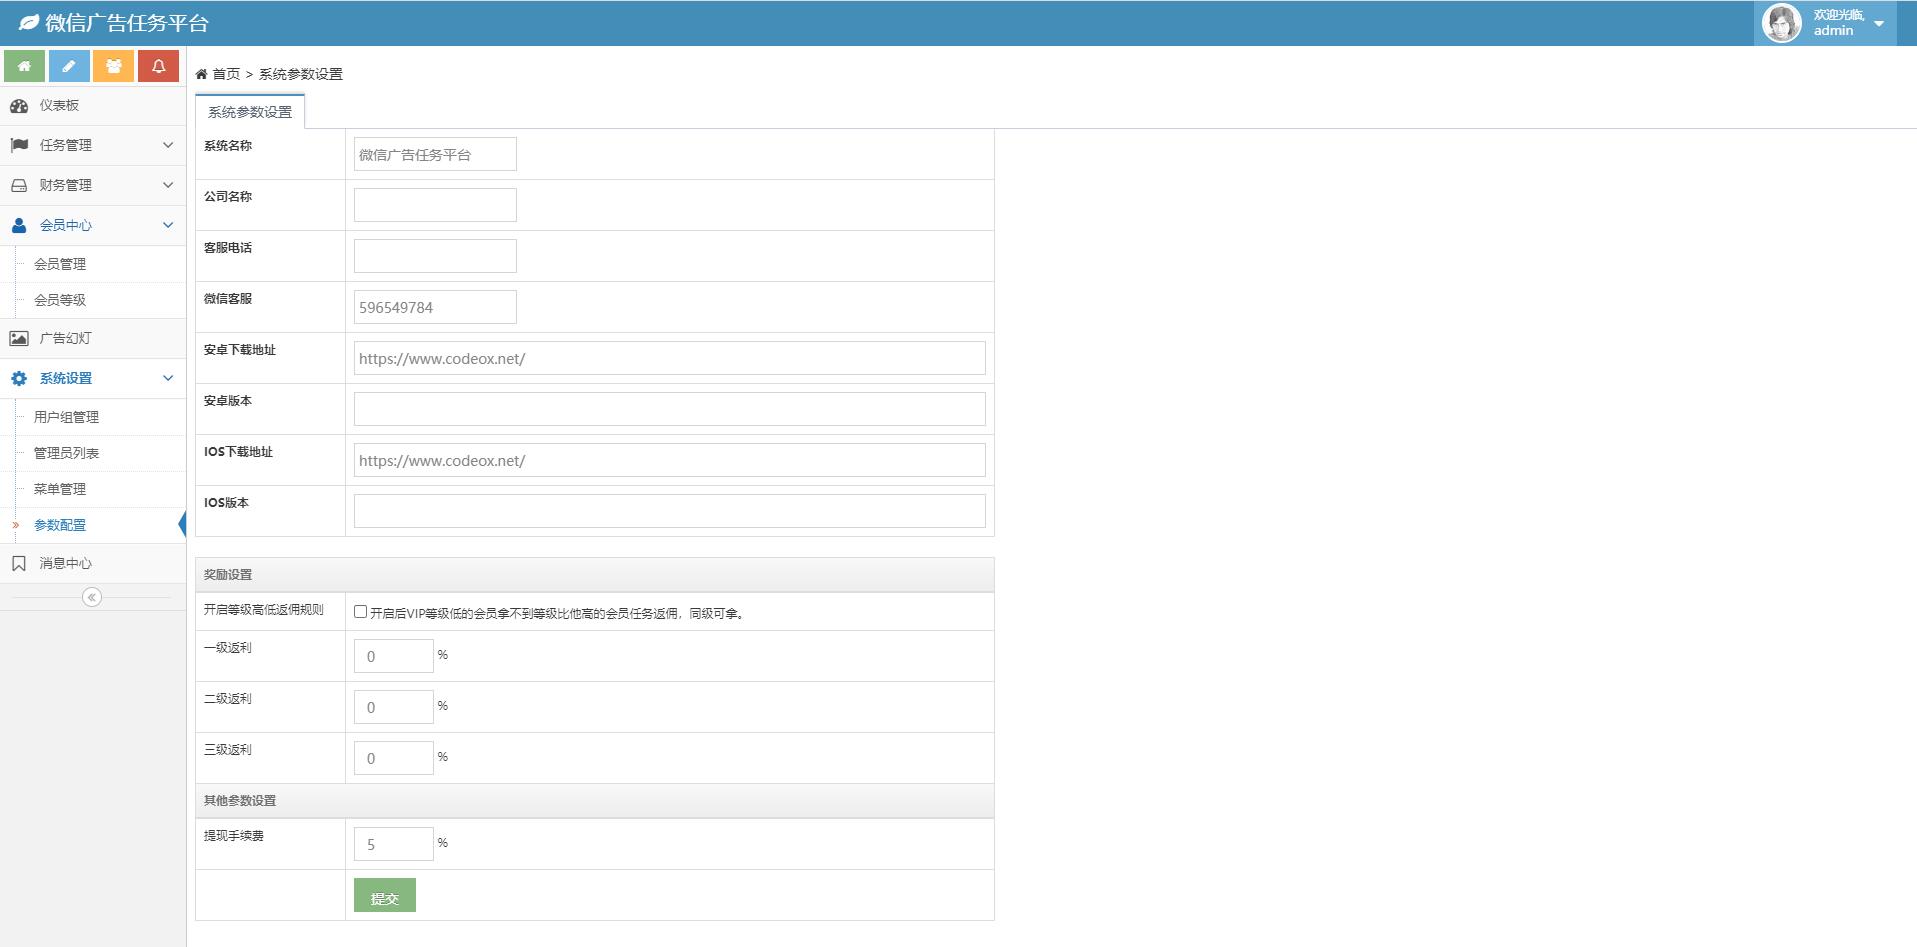Screen dimensions: 1917x947
Task: Open 会员管理 in the sidebar
Action: coord(60,264)
